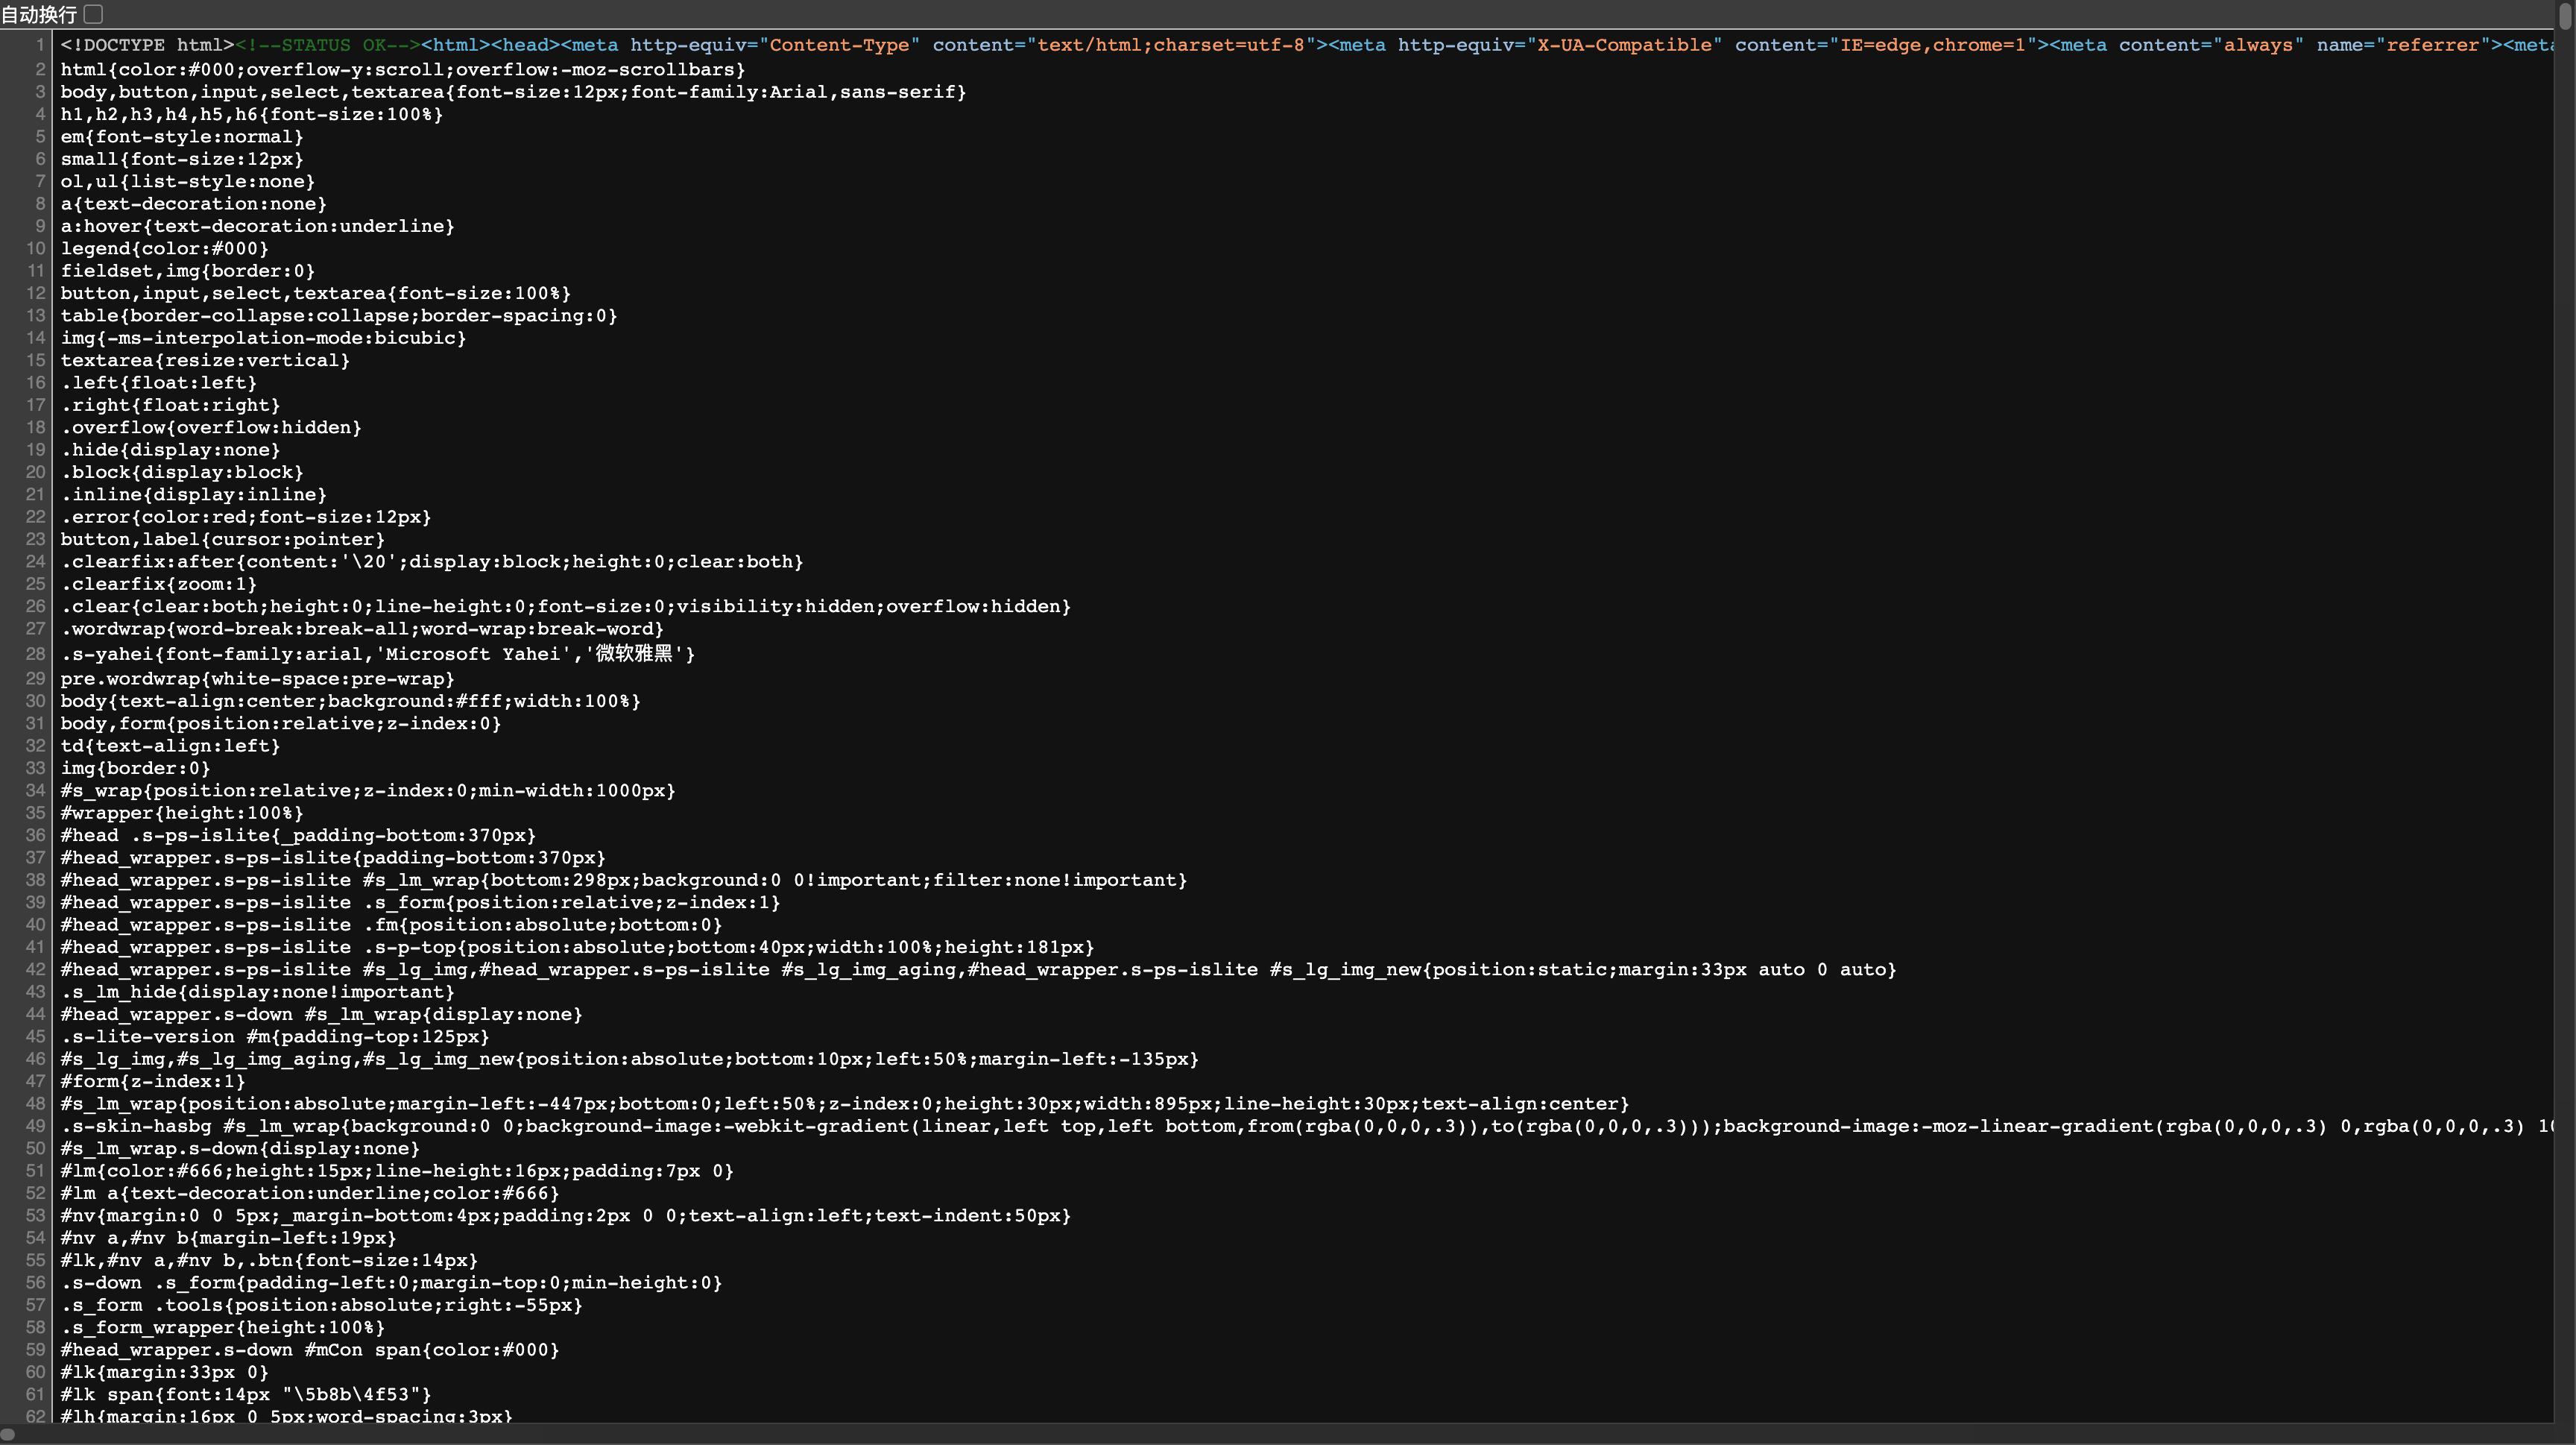Click the .error color:red rule line

(245, 517)
